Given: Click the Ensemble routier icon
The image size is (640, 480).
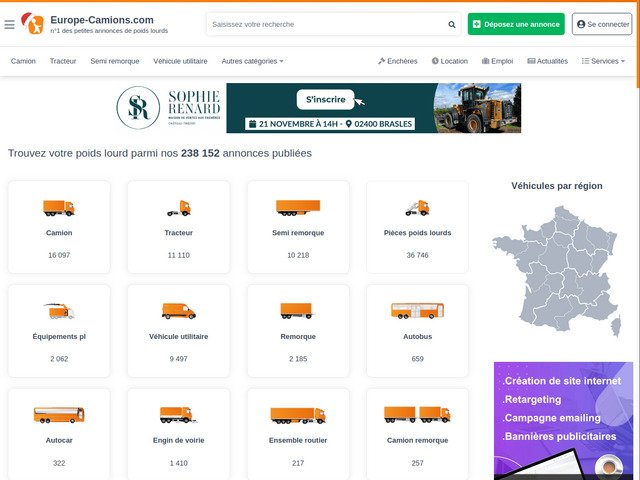Looking at the screenshot, I should 298,415.
